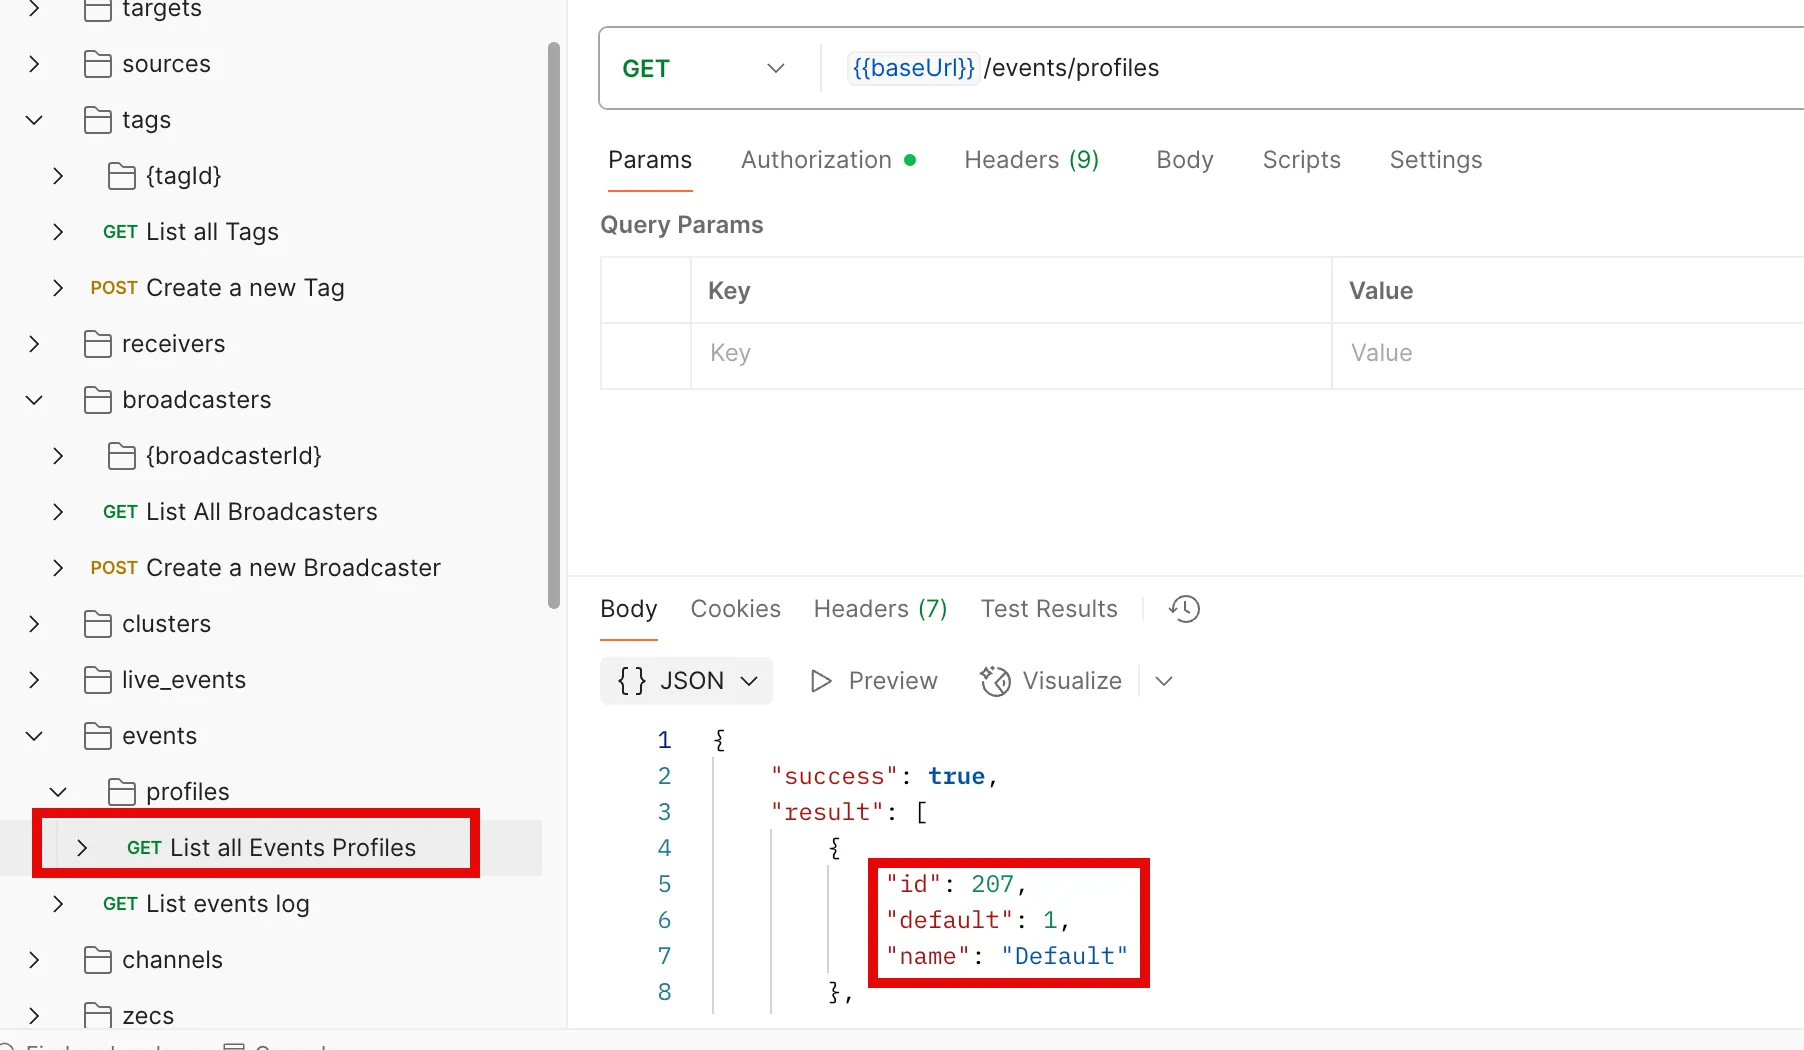The image size is (1804, 1050).
Task: Open the request Settings tab
Action: [1436, 160]
